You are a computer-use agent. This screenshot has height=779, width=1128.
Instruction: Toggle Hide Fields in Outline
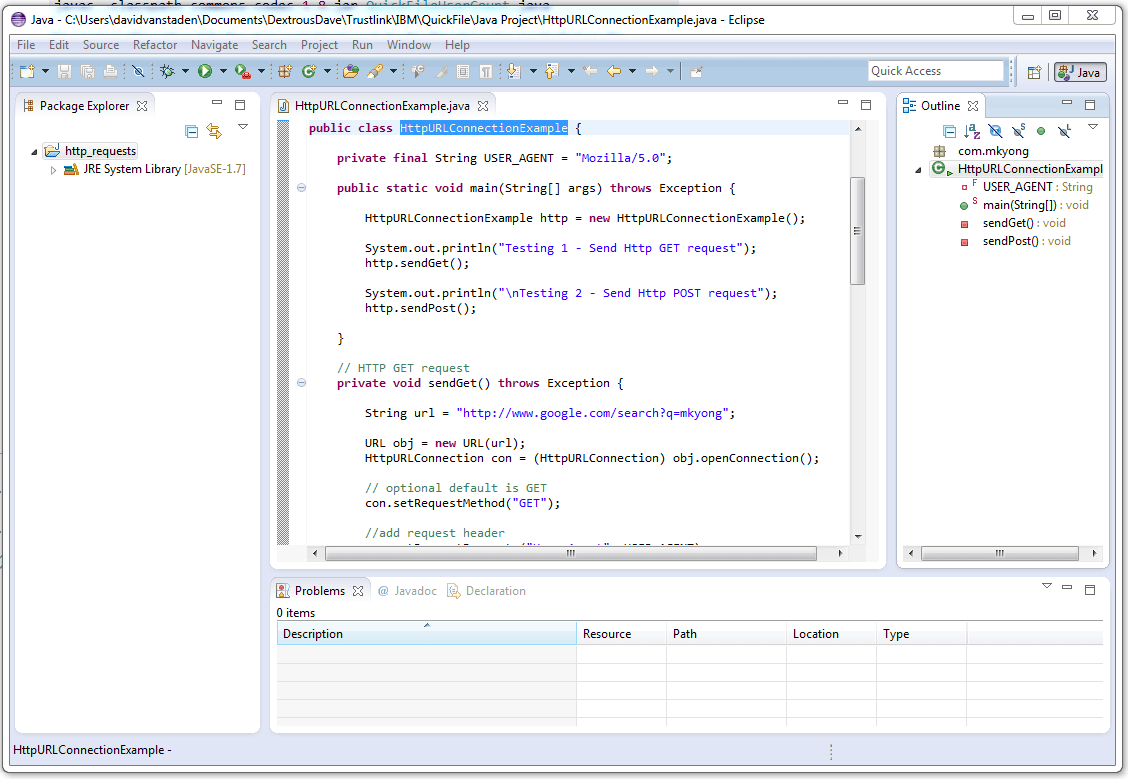pos(995,131)
